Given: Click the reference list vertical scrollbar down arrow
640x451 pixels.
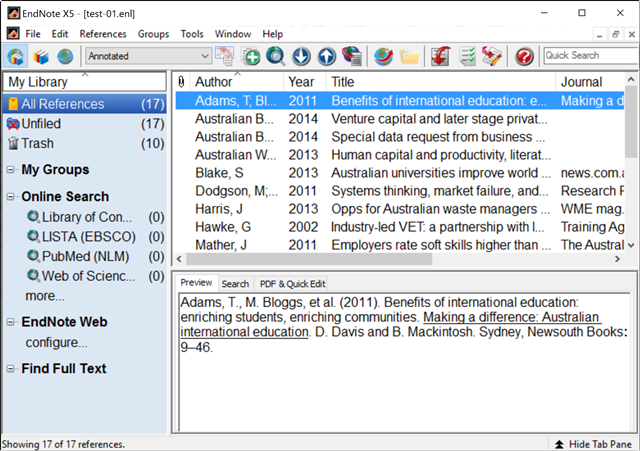Looking at the screenshot, I should point(631,245).
